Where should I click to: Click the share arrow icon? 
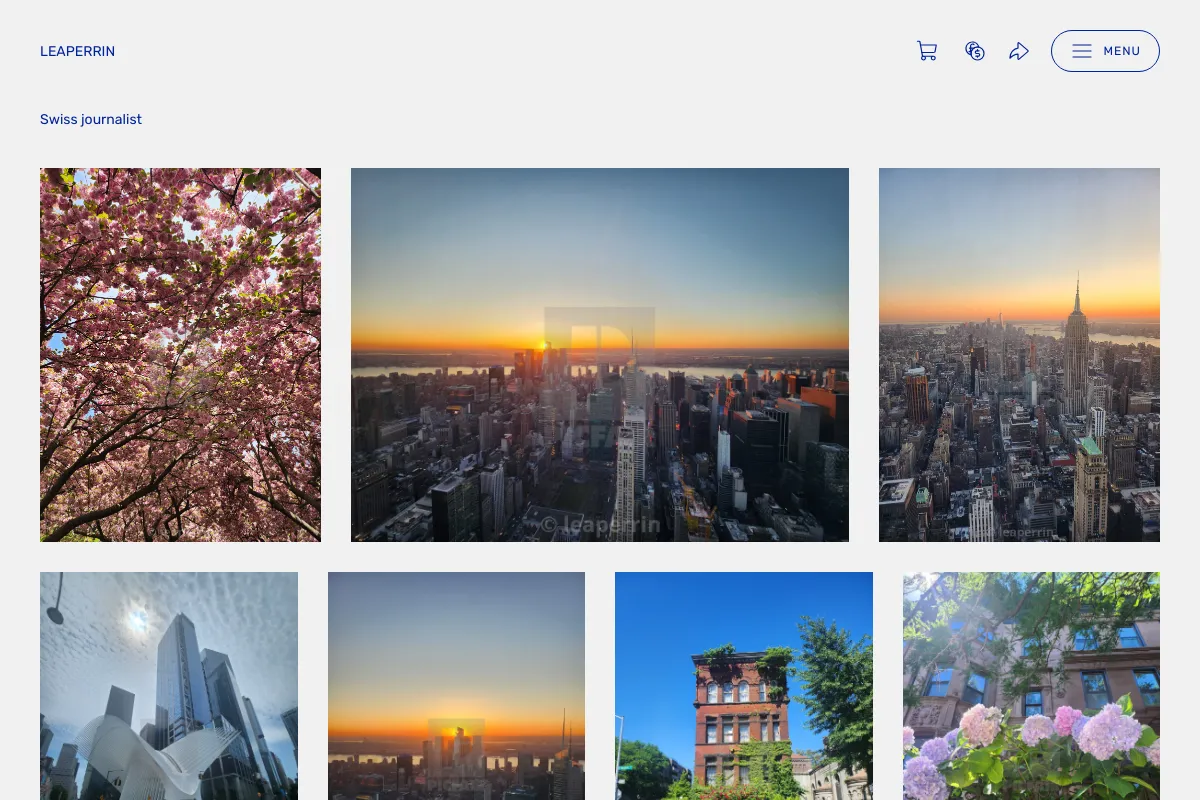1019,51
